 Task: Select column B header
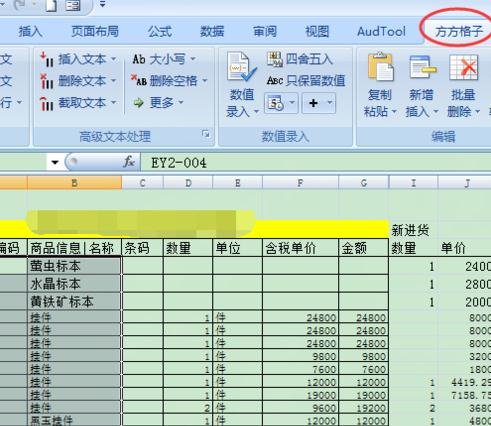(x=75, y=183)
